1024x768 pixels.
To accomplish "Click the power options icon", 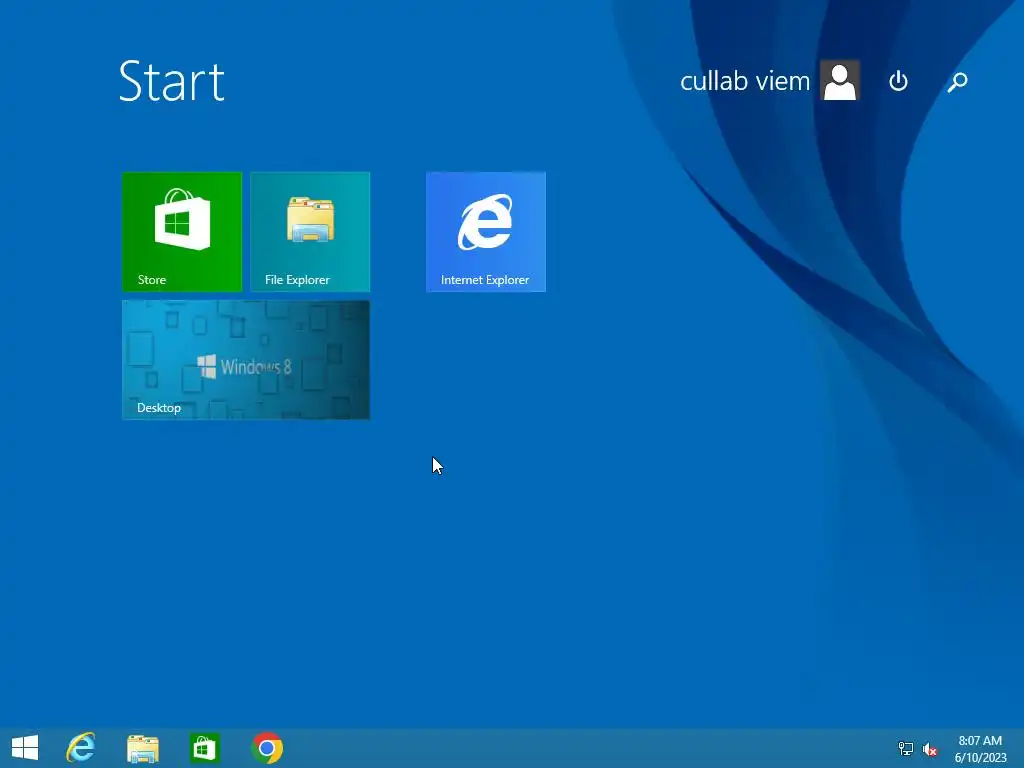I will click(899, 81).
